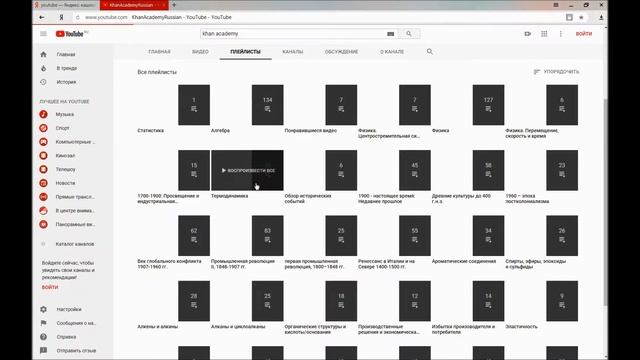
Task: Switch to the ГЛАВНАЯ channel tab
Action: tap(159, 52)
